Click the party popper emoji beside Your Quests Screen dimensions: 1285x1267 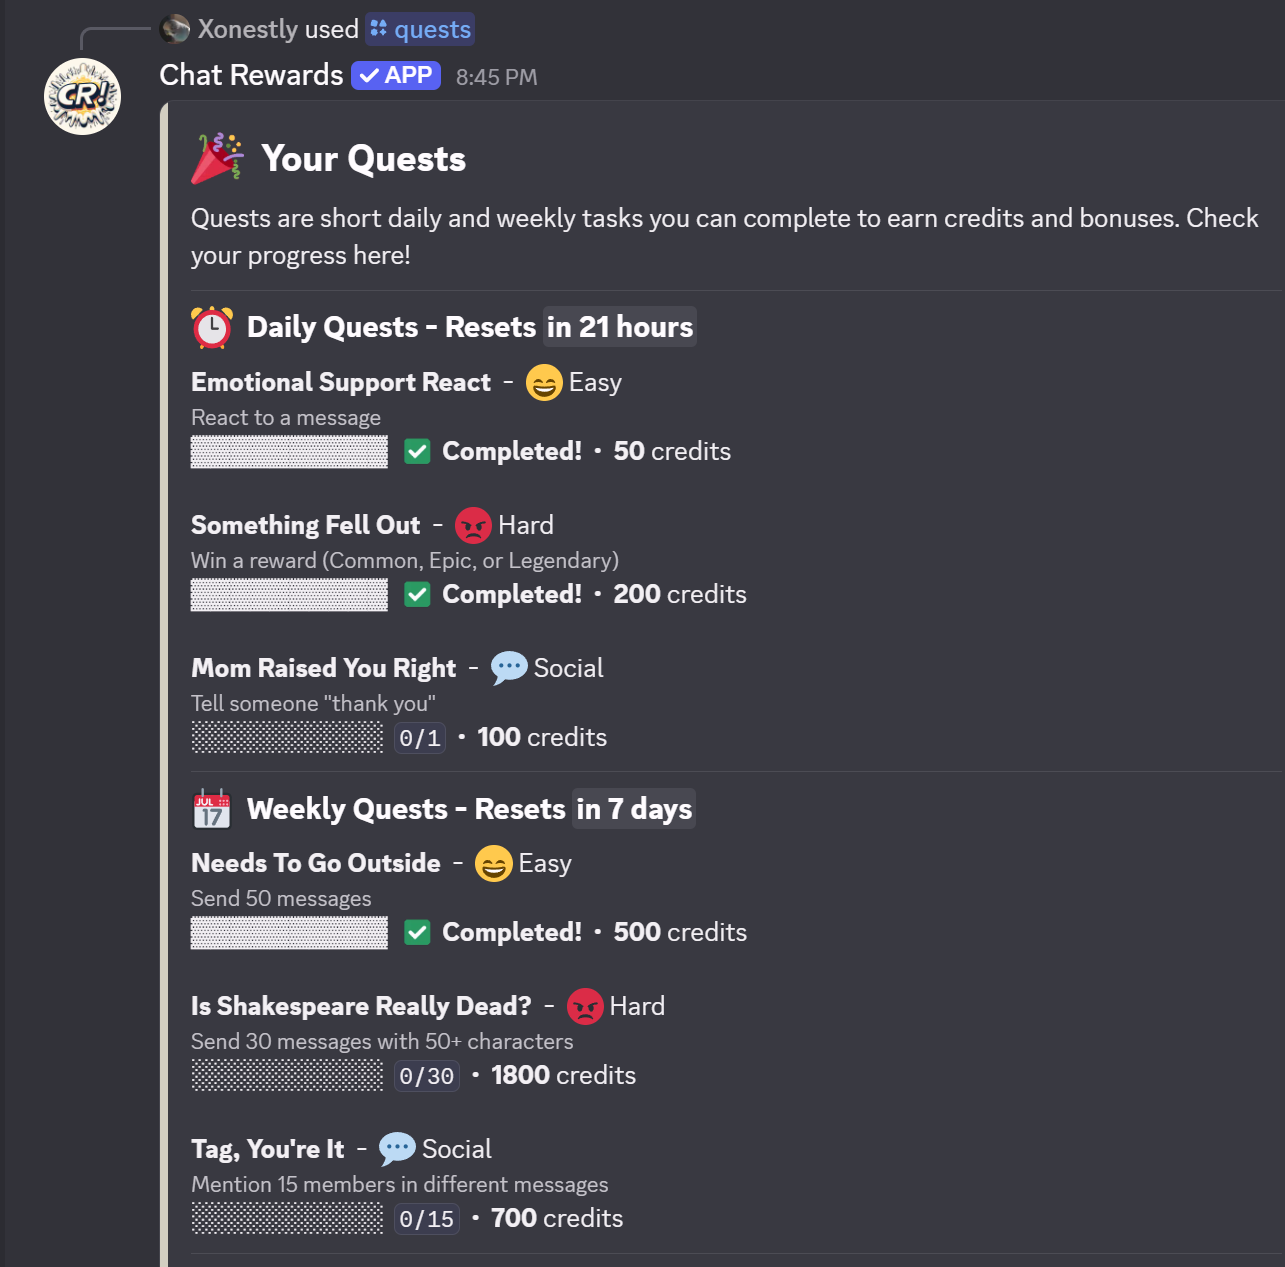217,159
